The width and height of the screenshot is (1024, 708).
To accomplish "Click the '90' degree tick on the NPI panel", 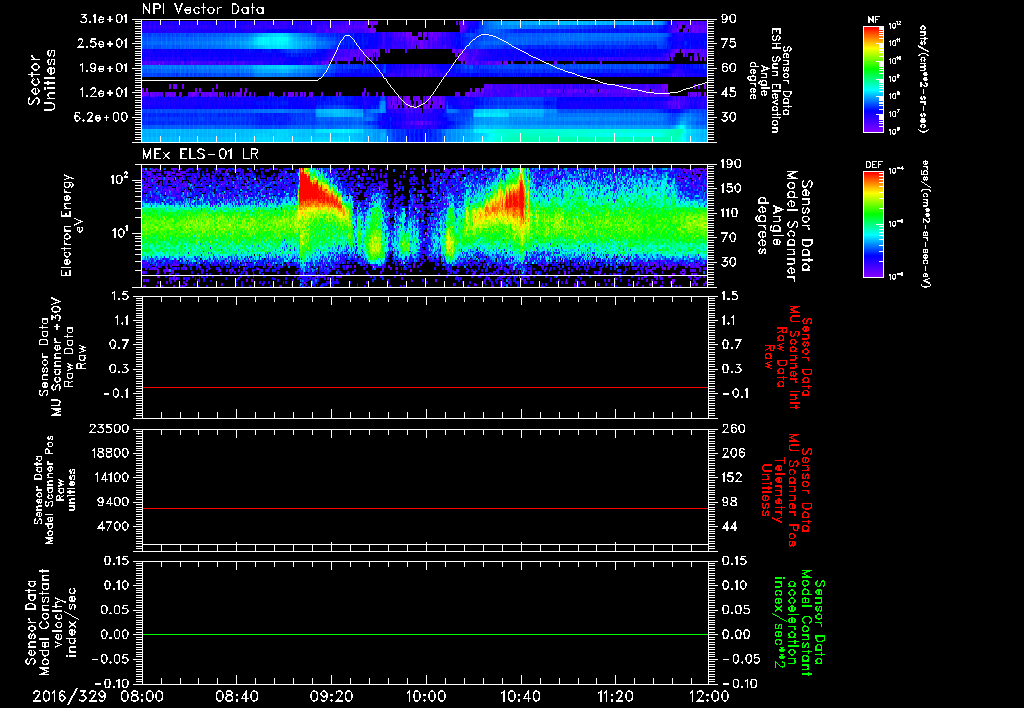I will tap(728, 19).
